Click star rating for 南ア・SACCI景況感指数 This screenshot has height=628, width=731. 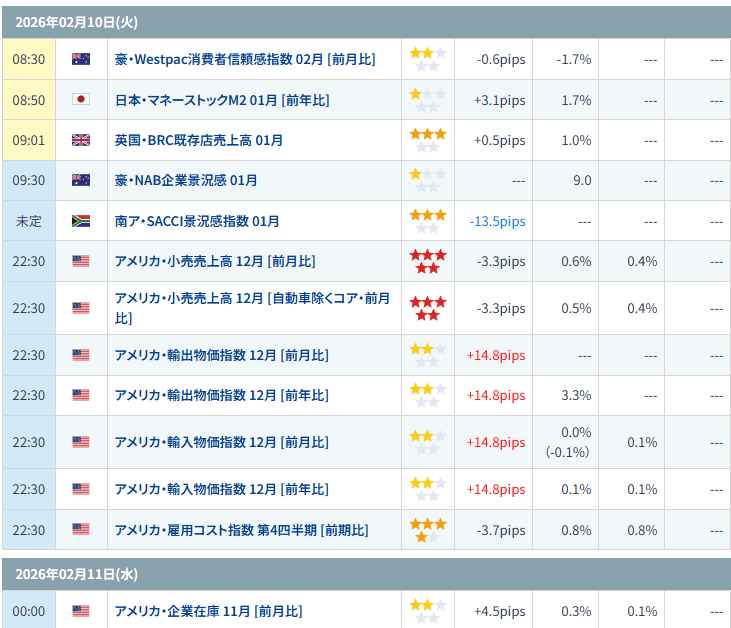(x=428, y=221)
